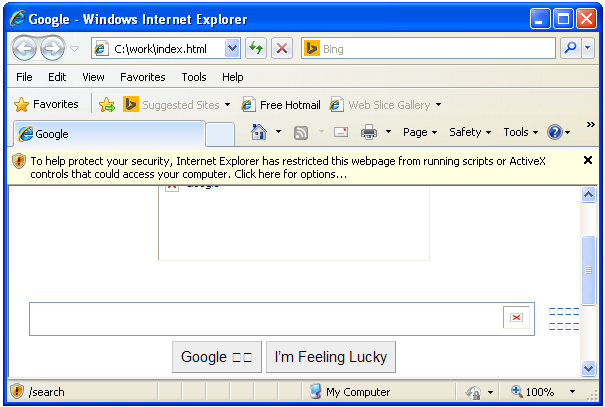Click the status bar shield icon
This screenshot has width=605, height=407.
click(x=17, y=391)
